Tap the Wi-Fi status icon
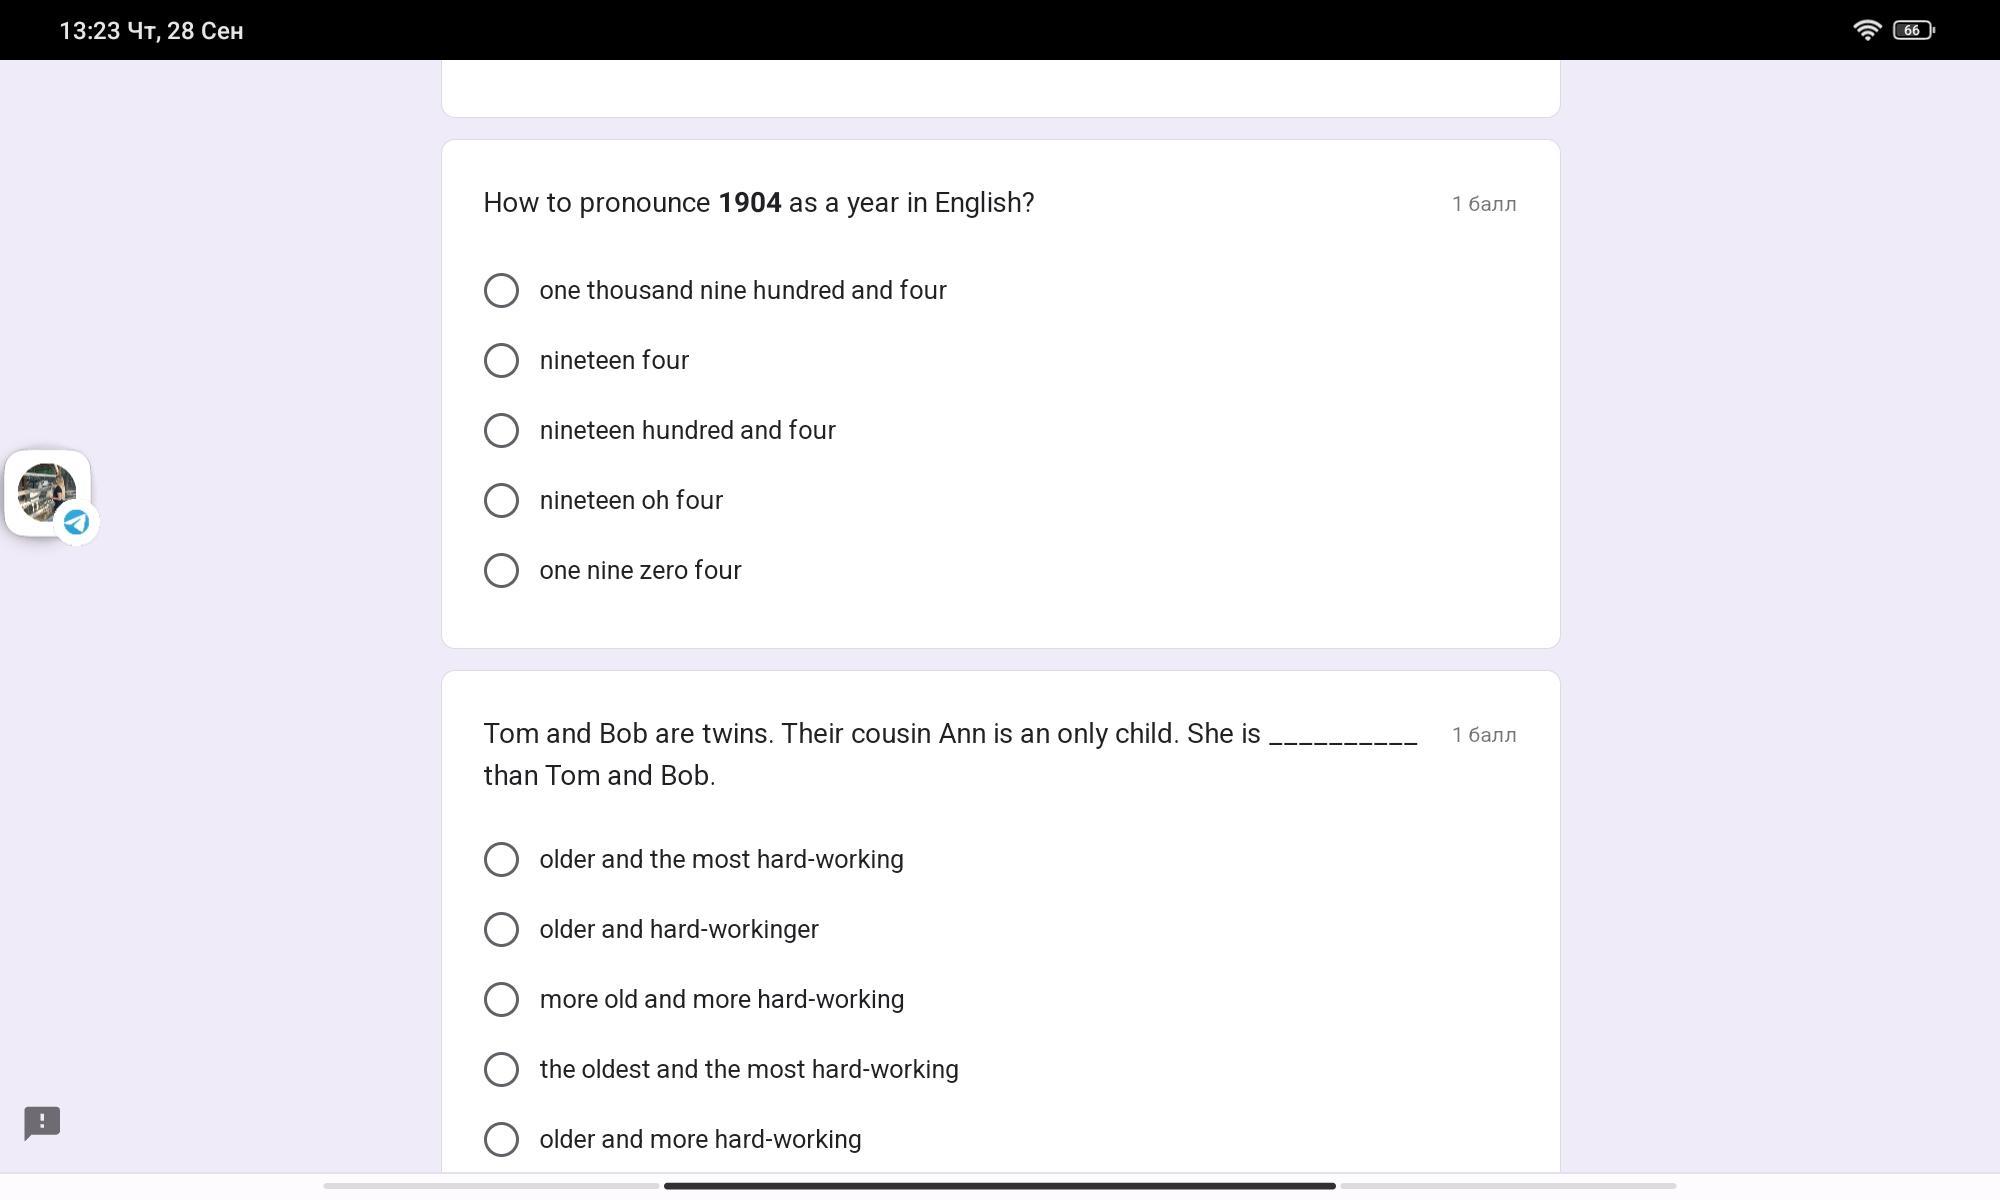The height and width of the screenshot is (1200, 2000). tap(1866, 30)
